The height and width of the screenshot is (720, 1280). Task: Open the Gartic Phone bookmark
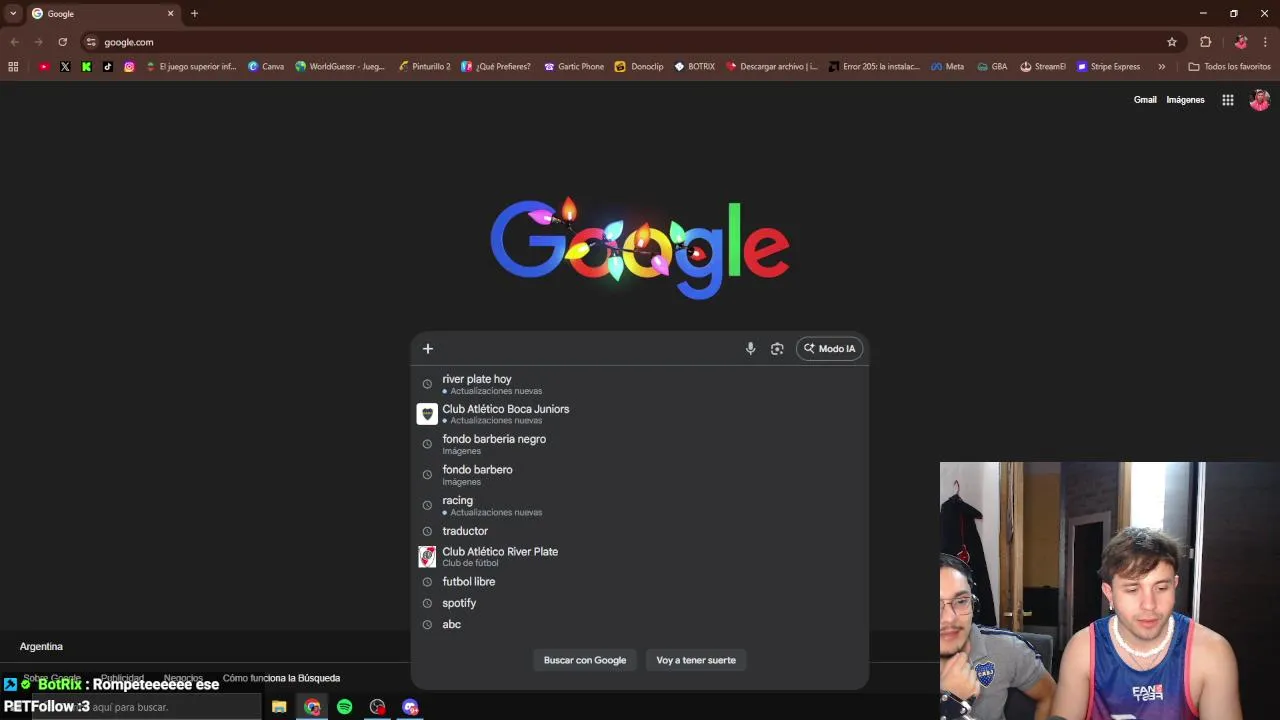tap(574, 67)
